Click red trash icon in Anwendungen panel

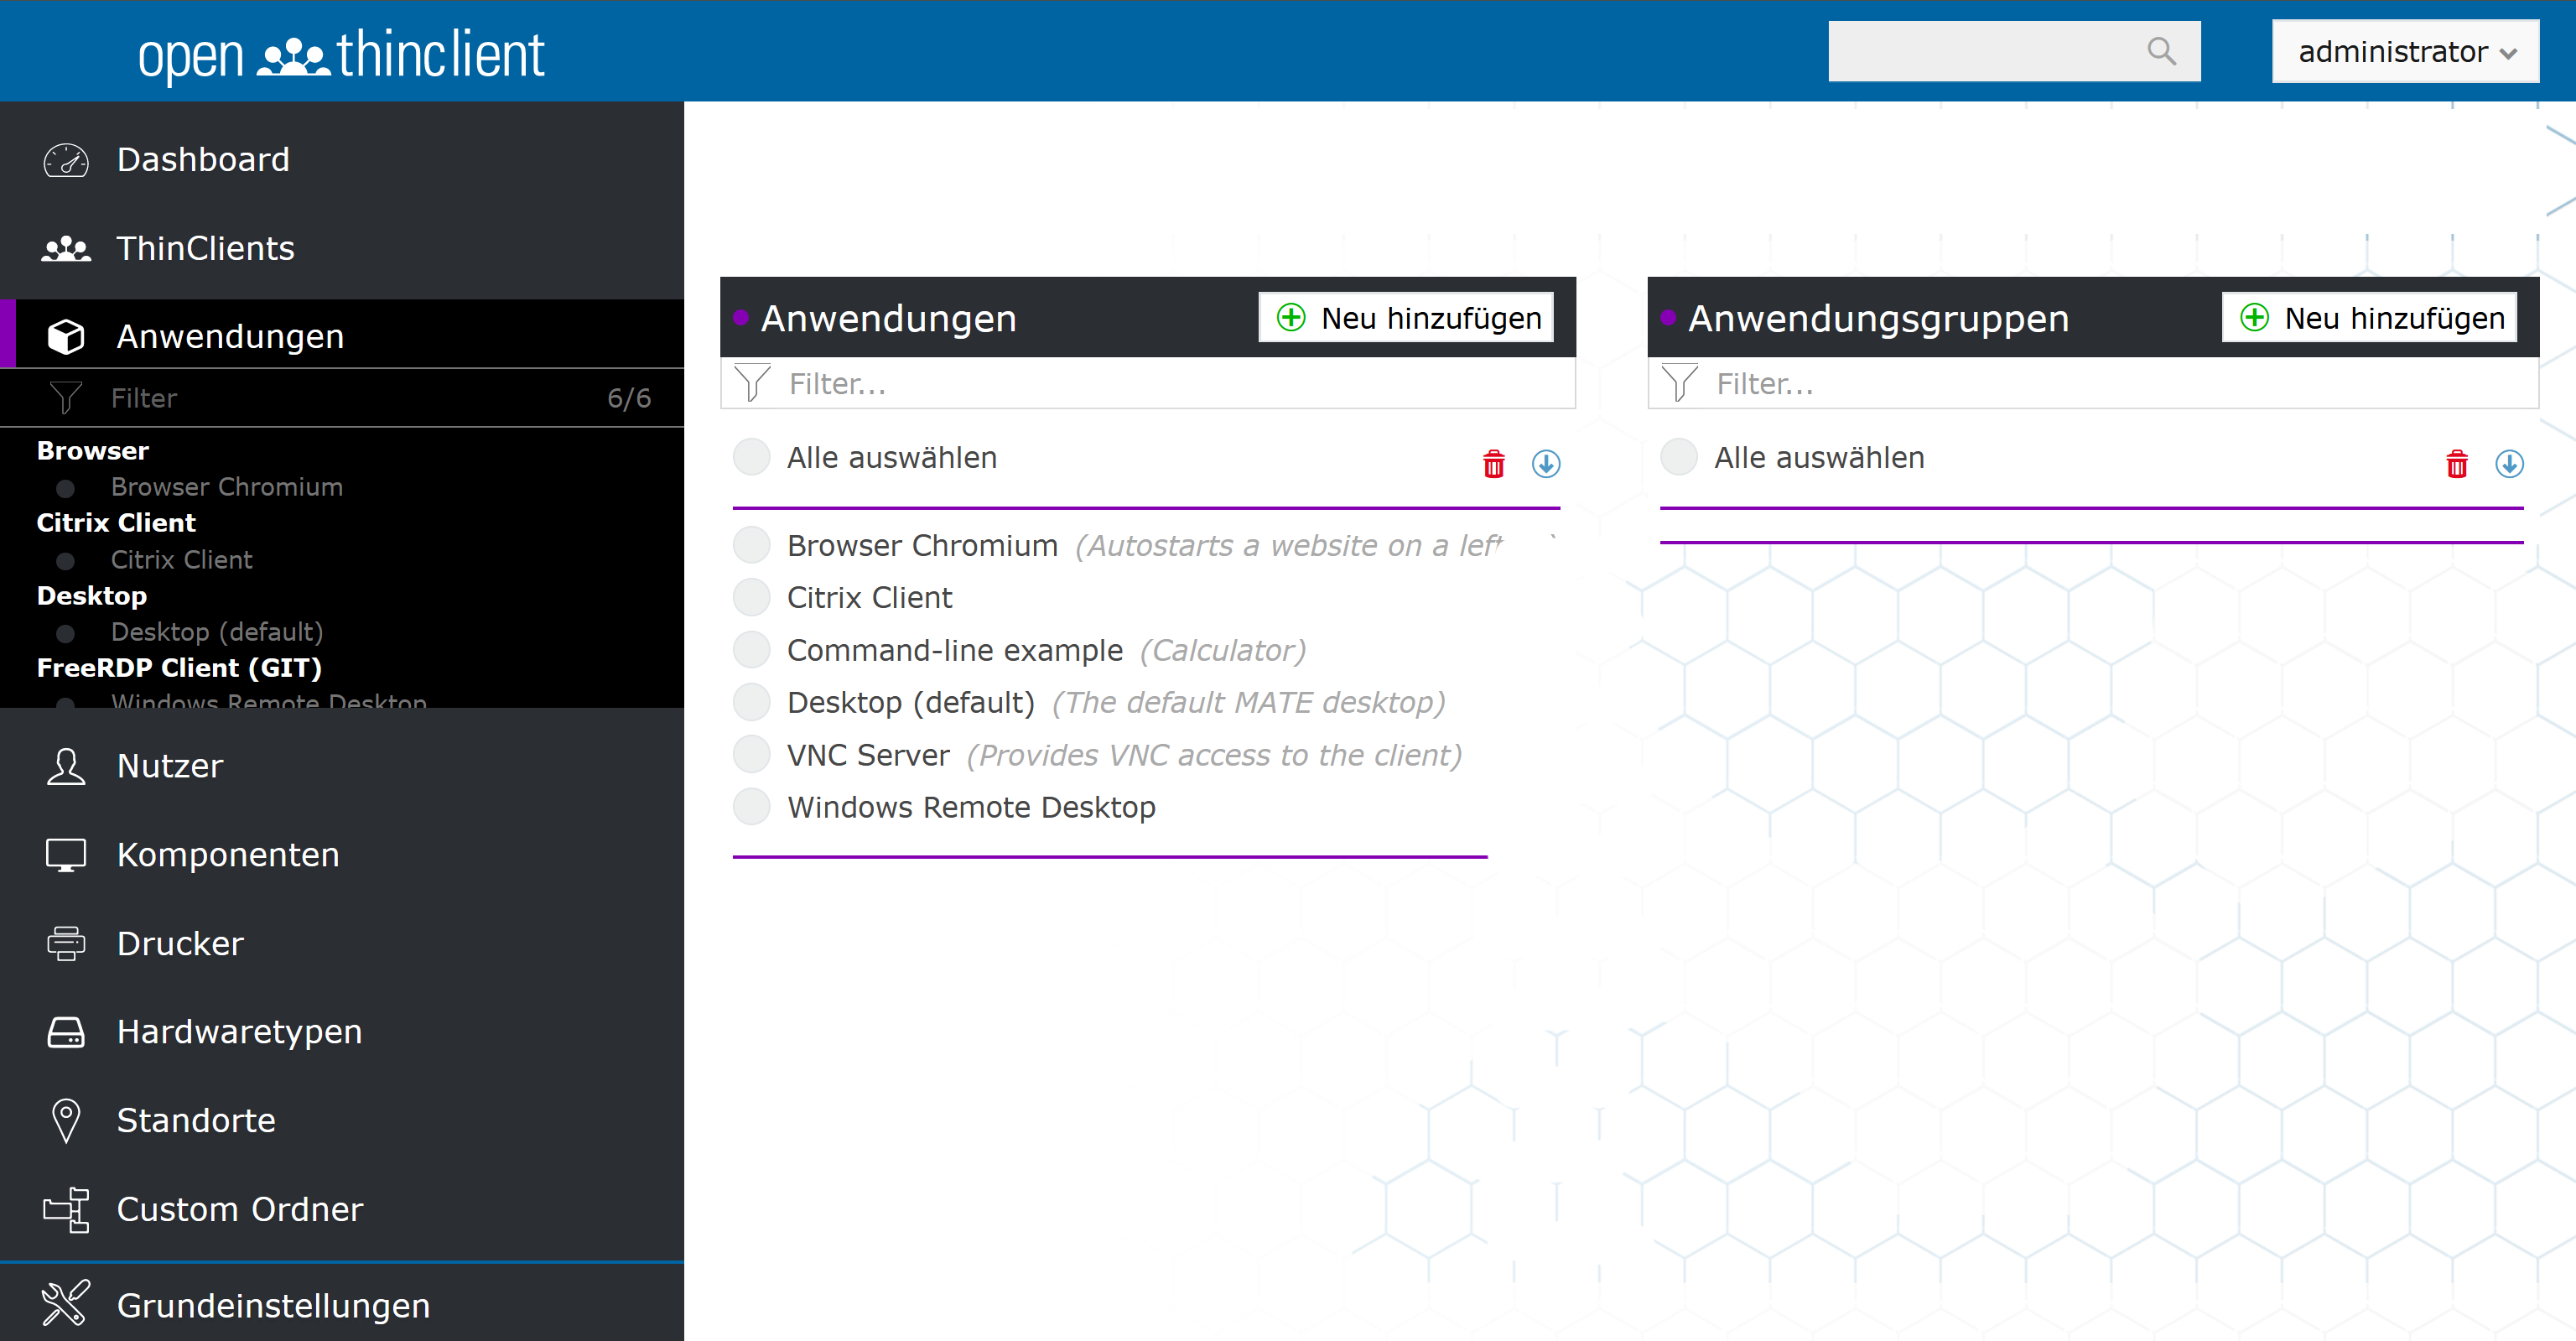[1493, 464]
